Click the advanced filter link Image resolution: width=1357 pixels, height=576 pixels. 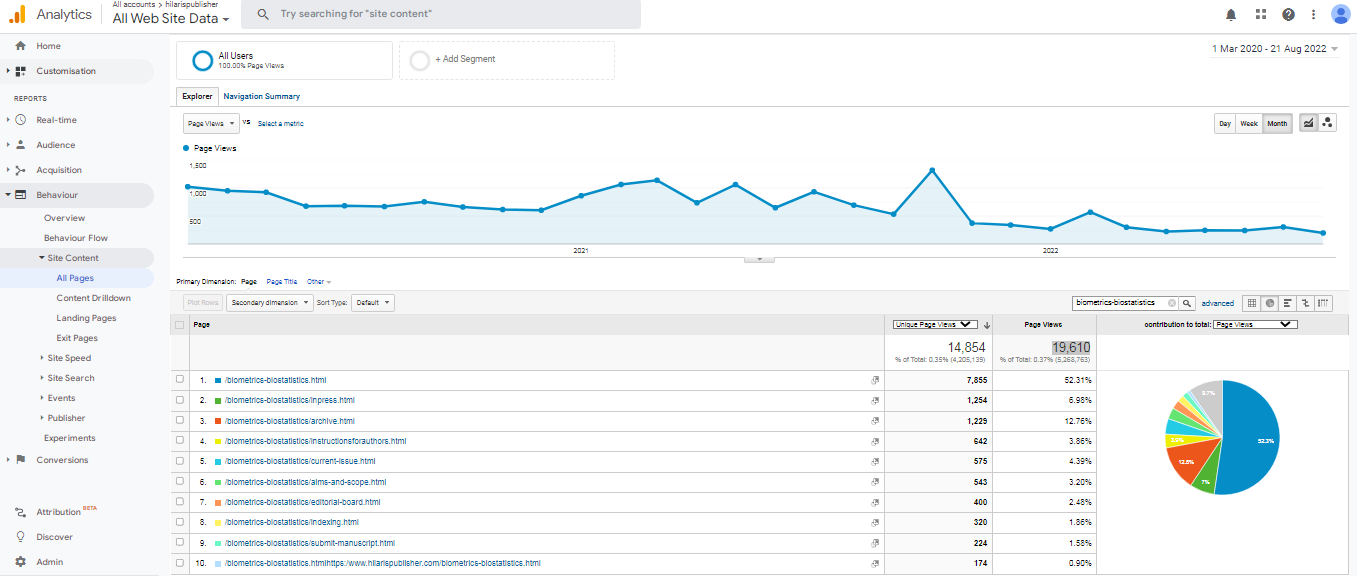tap(1217, 303)
